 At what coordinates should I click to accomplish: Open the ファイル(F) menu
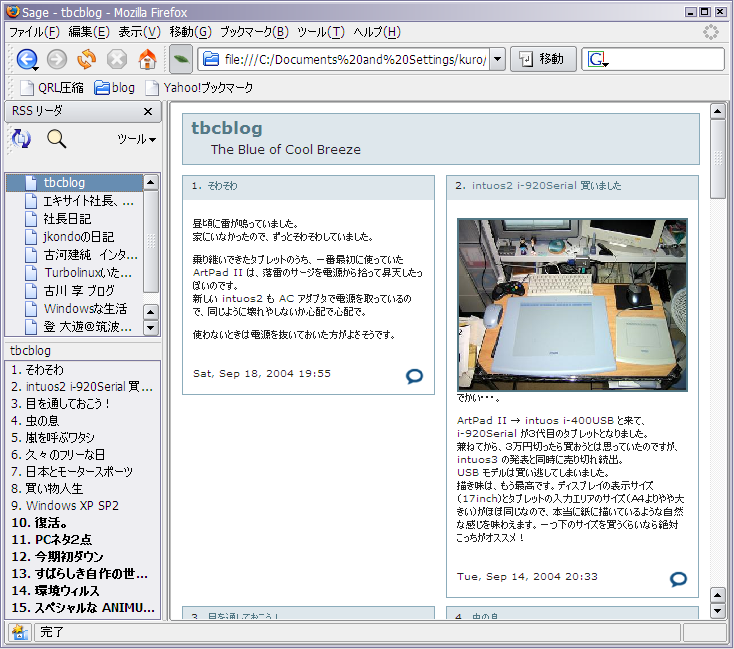click(35, 32)
